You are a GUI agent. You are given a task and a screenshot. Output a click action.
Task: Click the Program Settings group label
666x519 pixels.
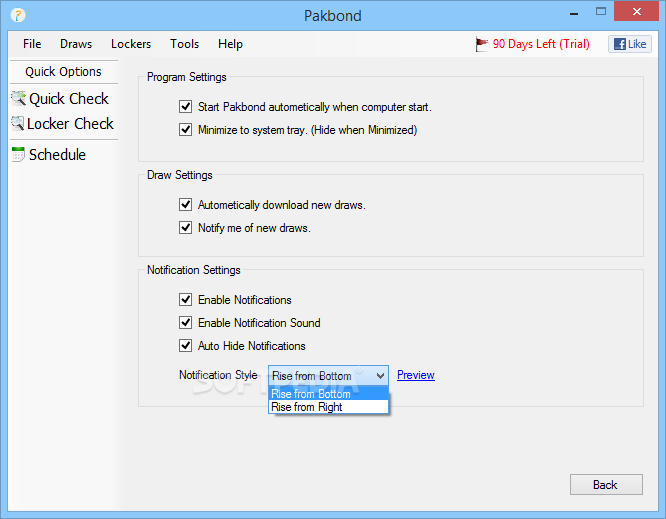(x=187, y=77)
